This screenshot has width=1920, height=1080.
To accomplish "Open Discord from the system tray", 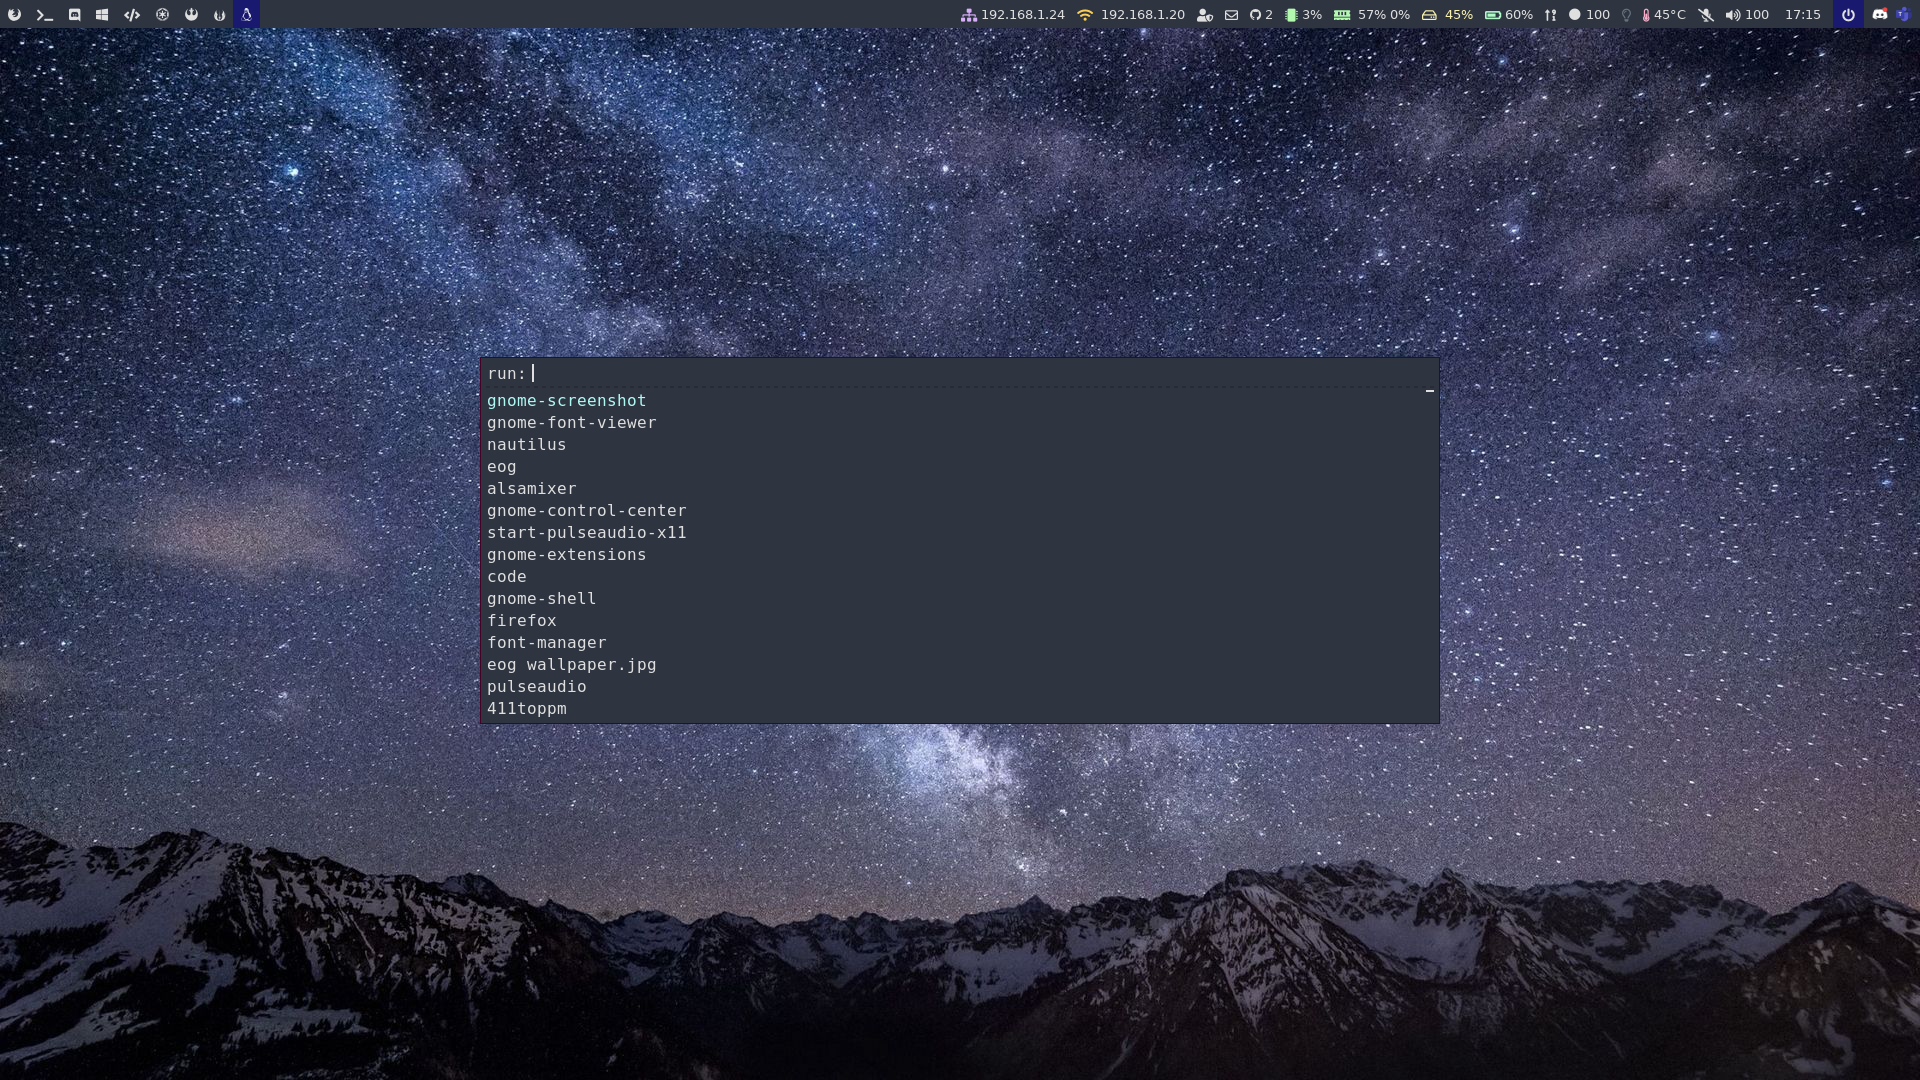I will pyautogui.click(x=1880, y=14).
